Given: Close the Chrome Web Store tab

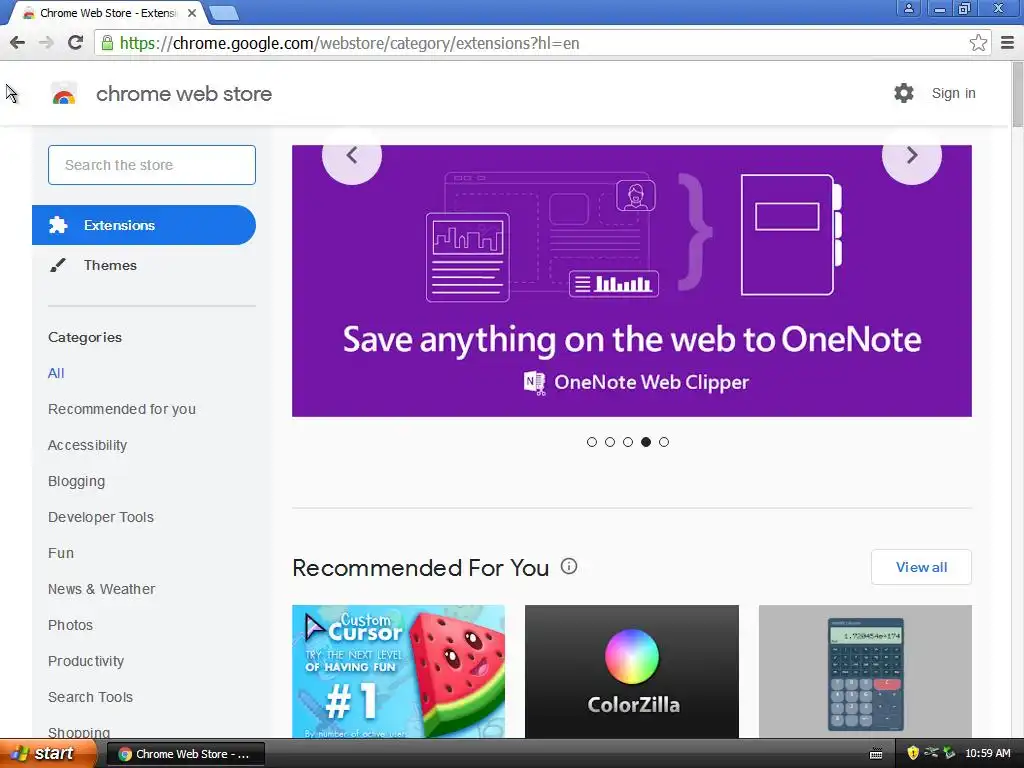Looking at the screenshot, I should 192,12.
